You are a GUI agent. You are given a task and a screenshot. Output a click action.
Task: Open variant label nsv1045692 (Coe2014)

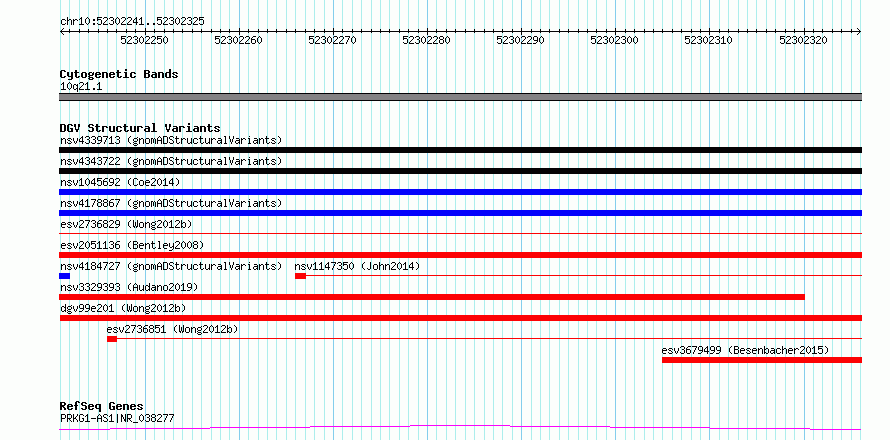[x=120, y=182]
